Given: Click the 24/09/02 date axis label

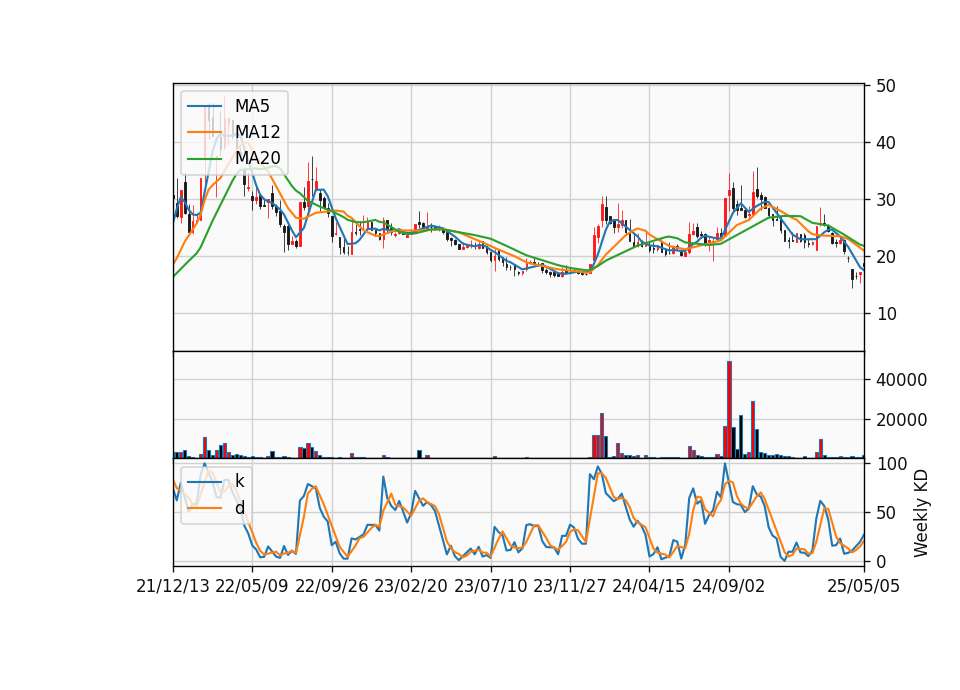Looking at the screenshot, I should coord(729,586).
